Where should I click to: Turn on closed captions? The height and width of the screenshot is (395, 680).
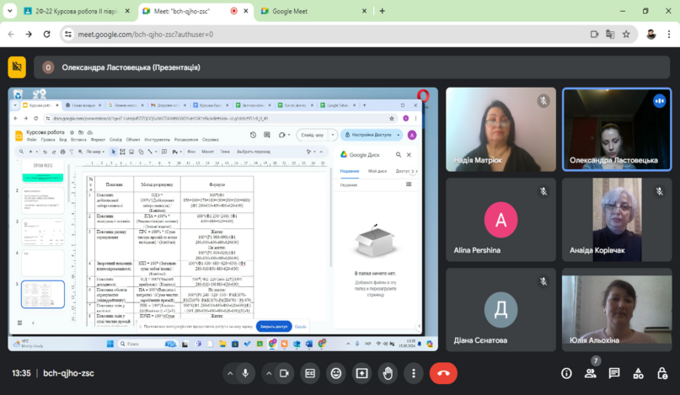(310, 373)
